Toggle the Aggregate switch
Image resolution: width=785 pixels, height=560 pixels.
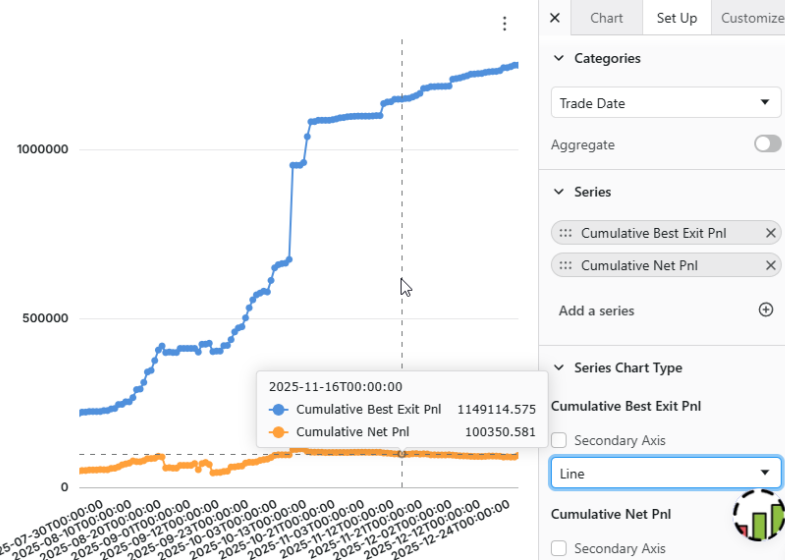pos(767,144)
